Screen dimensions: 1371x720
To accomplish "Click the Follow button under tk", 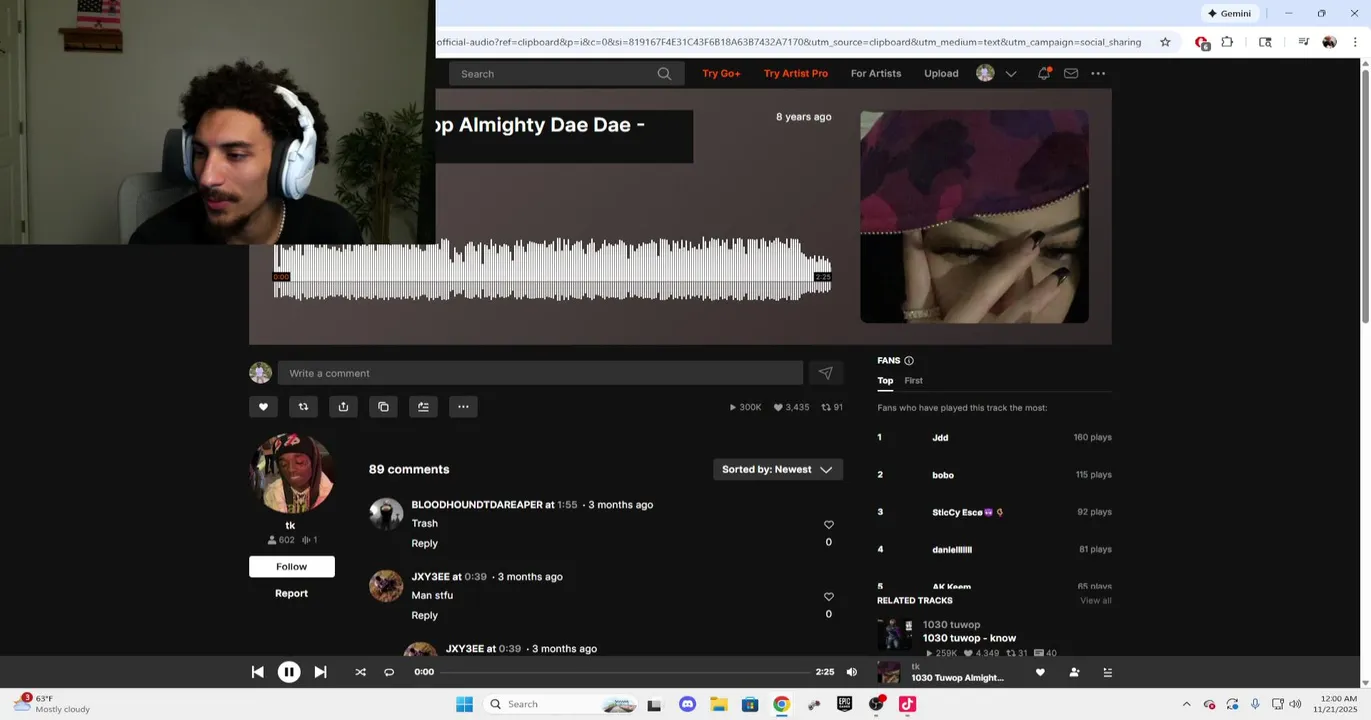I will [x=292, y=567].
